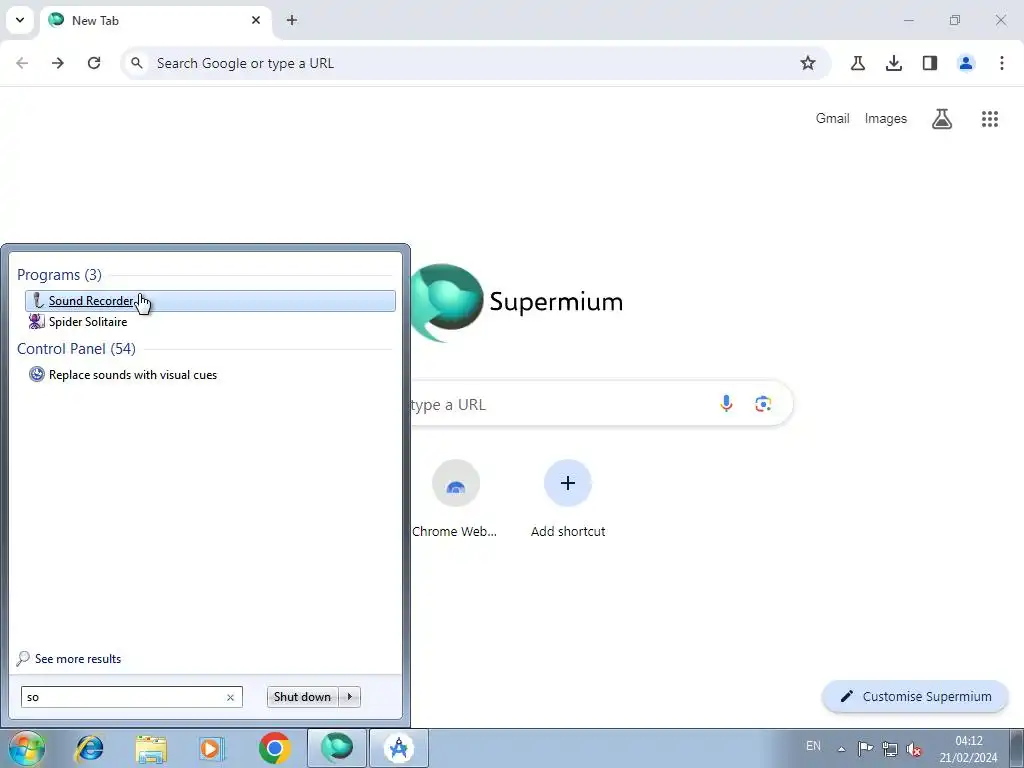Launch Internet Explorer from taskbar

(x=89, y=748)
